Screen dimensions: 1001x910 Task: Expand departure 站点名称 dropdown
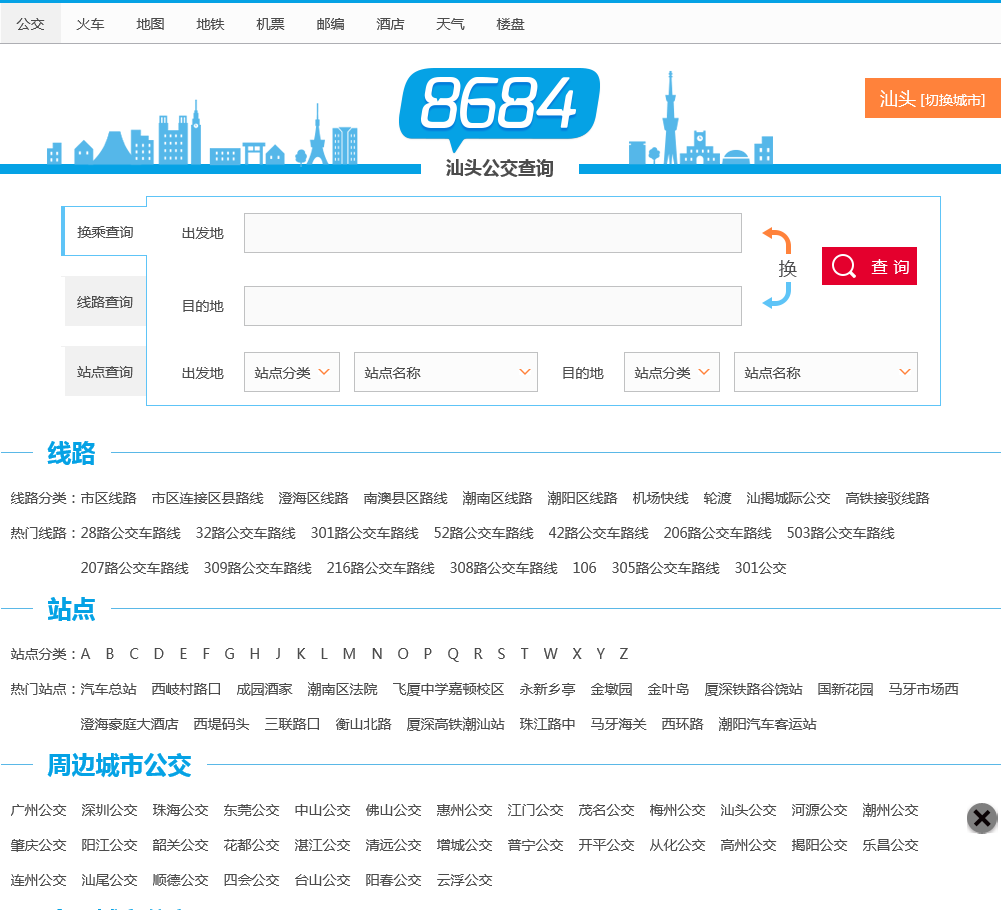pos(446,372)
